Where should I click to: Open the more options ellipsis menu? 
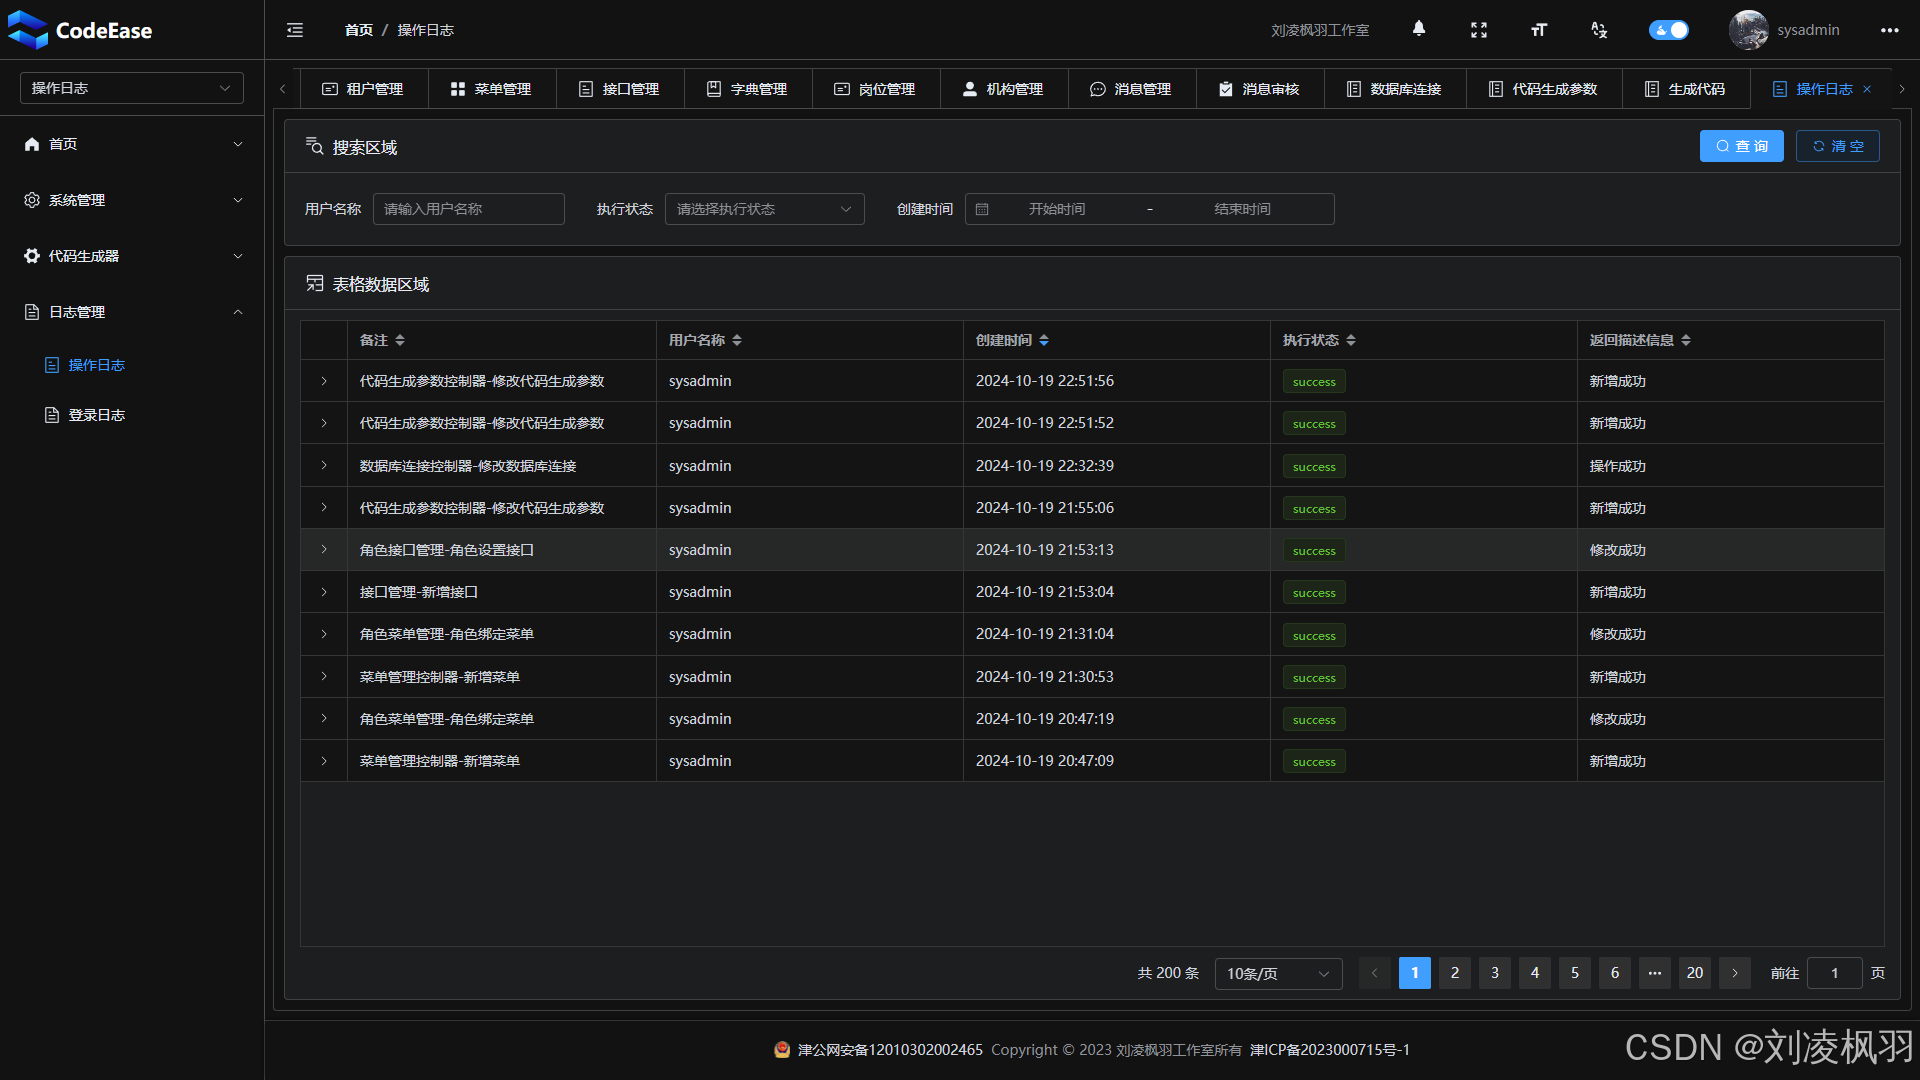(x=1890, y=30)
